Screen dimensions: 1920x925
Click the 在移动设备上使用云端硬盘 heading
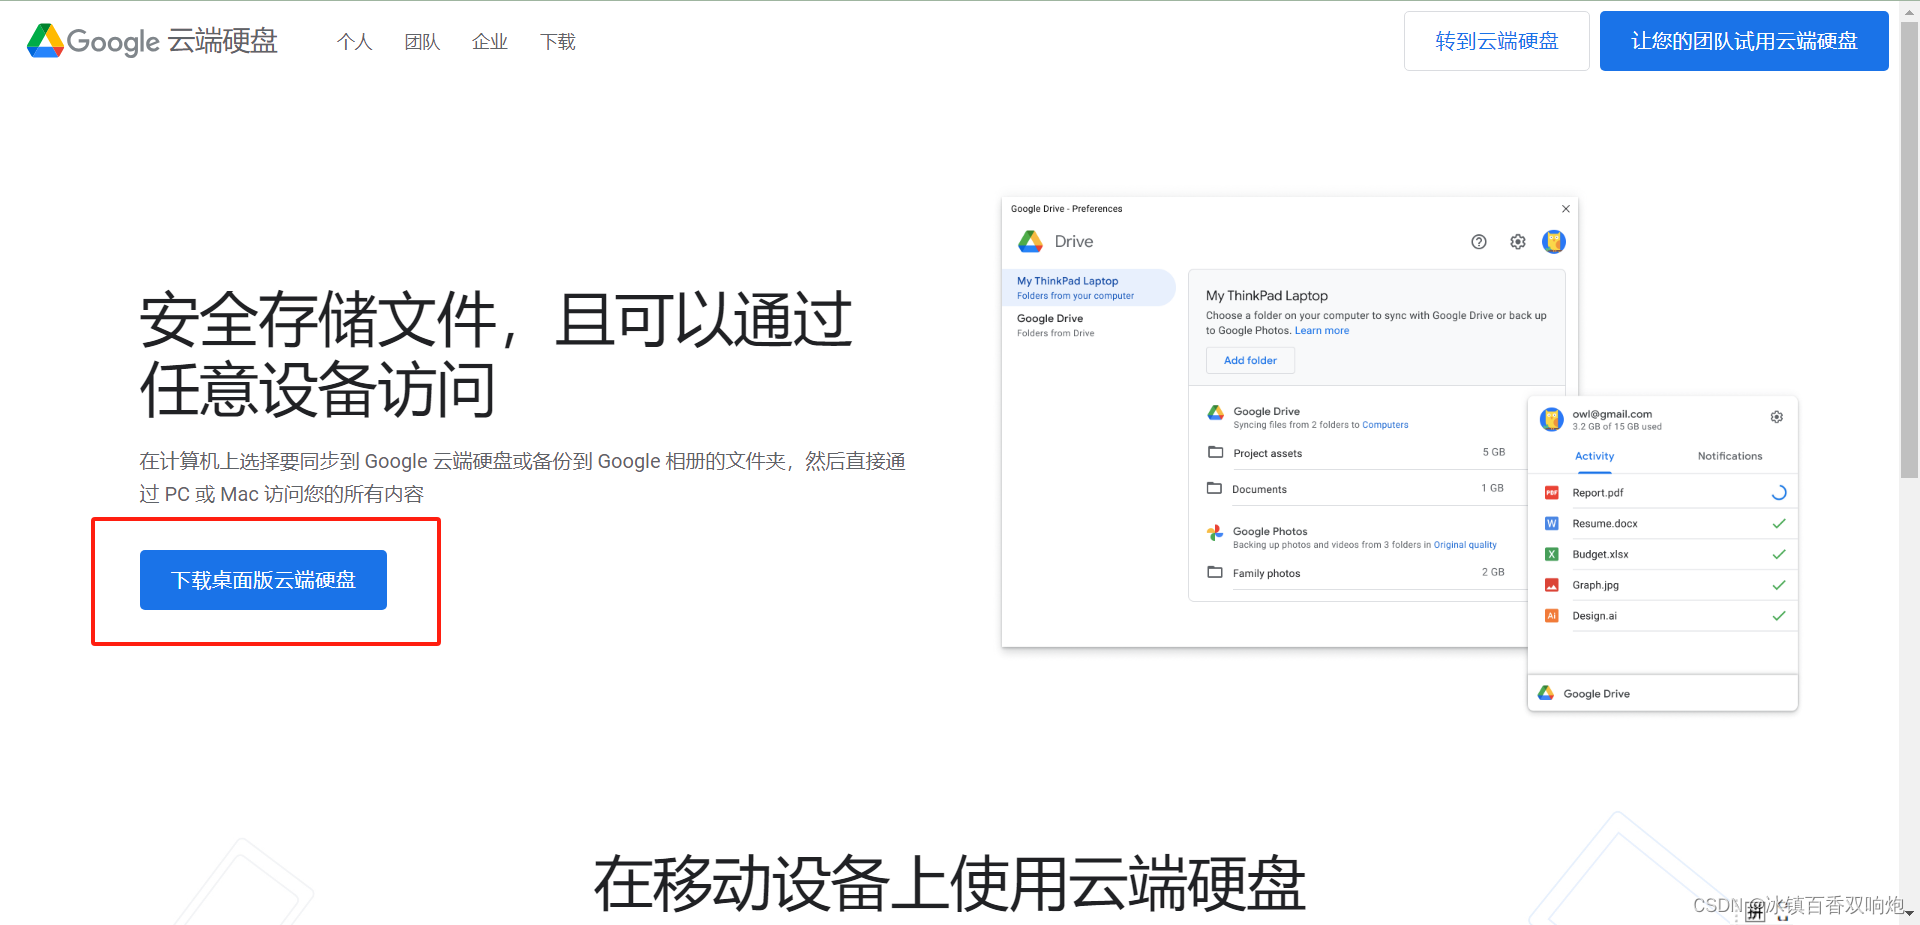pos(950,884)
